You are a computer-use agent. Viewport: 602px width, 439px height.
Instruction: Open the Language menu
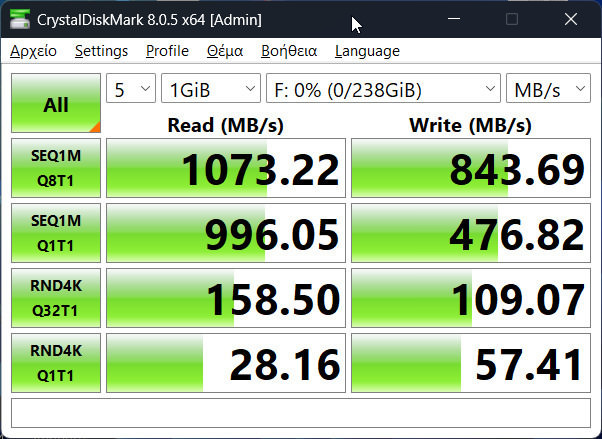click(x=367, y=51)
